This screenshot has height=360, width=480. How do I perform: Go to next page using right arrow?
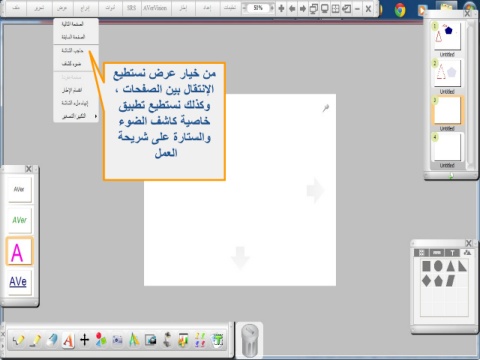(303, 8)
